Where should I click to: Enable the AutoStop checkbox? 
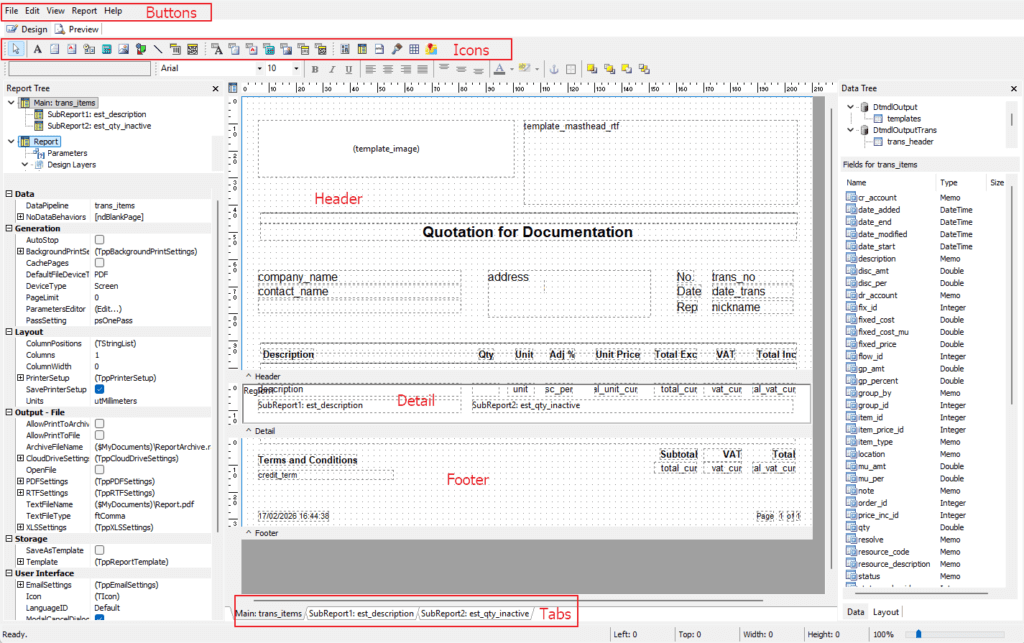[x=99, y=240]
